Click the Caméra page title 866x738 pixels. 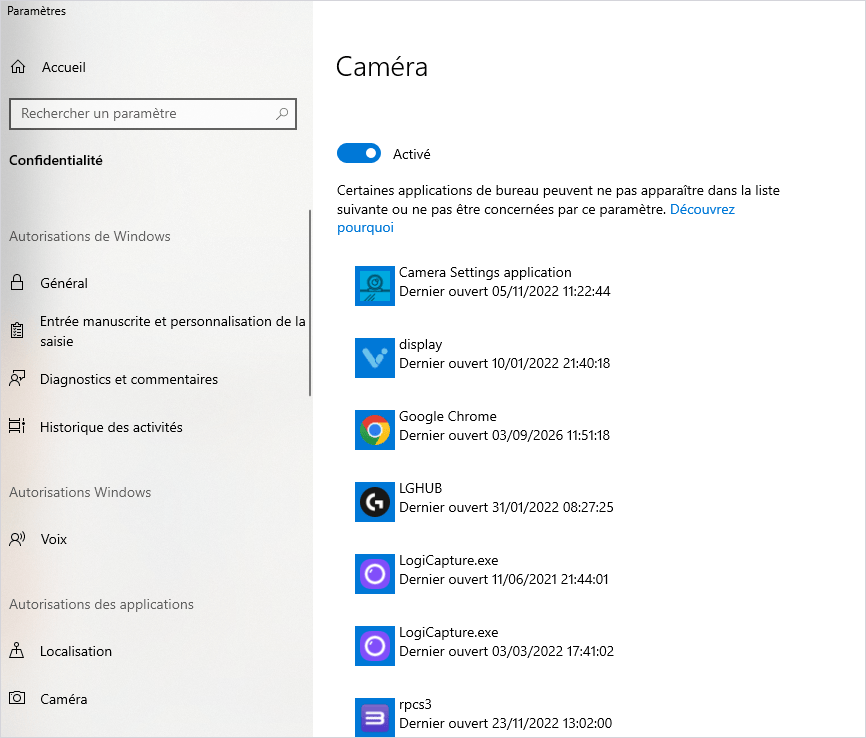[382, 67]
